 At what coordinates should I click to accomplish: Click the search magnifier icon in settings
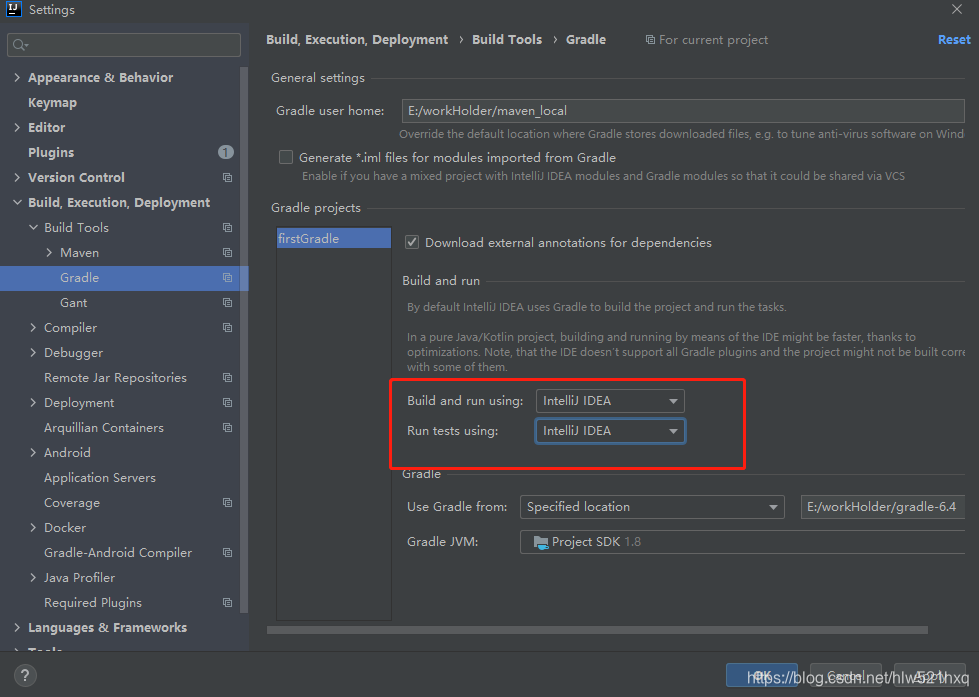[x=19, y=45]
